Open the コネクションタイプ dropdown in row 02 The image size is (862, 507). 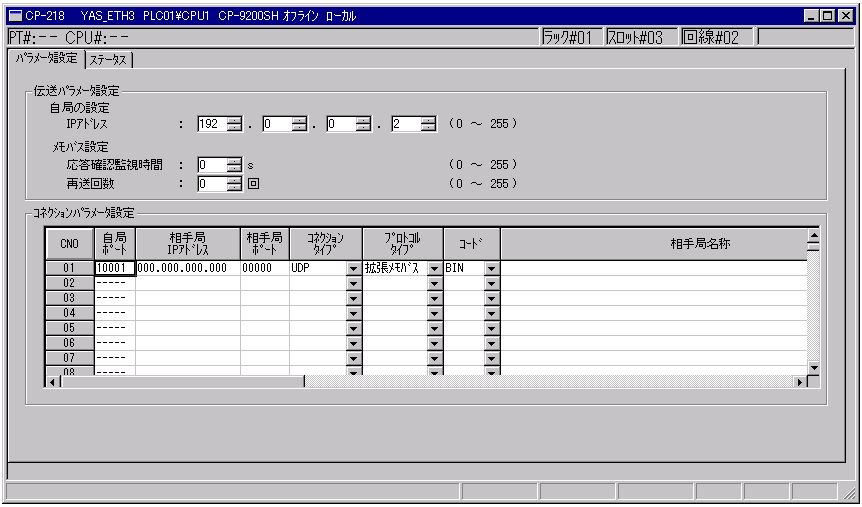pos(352,284)
